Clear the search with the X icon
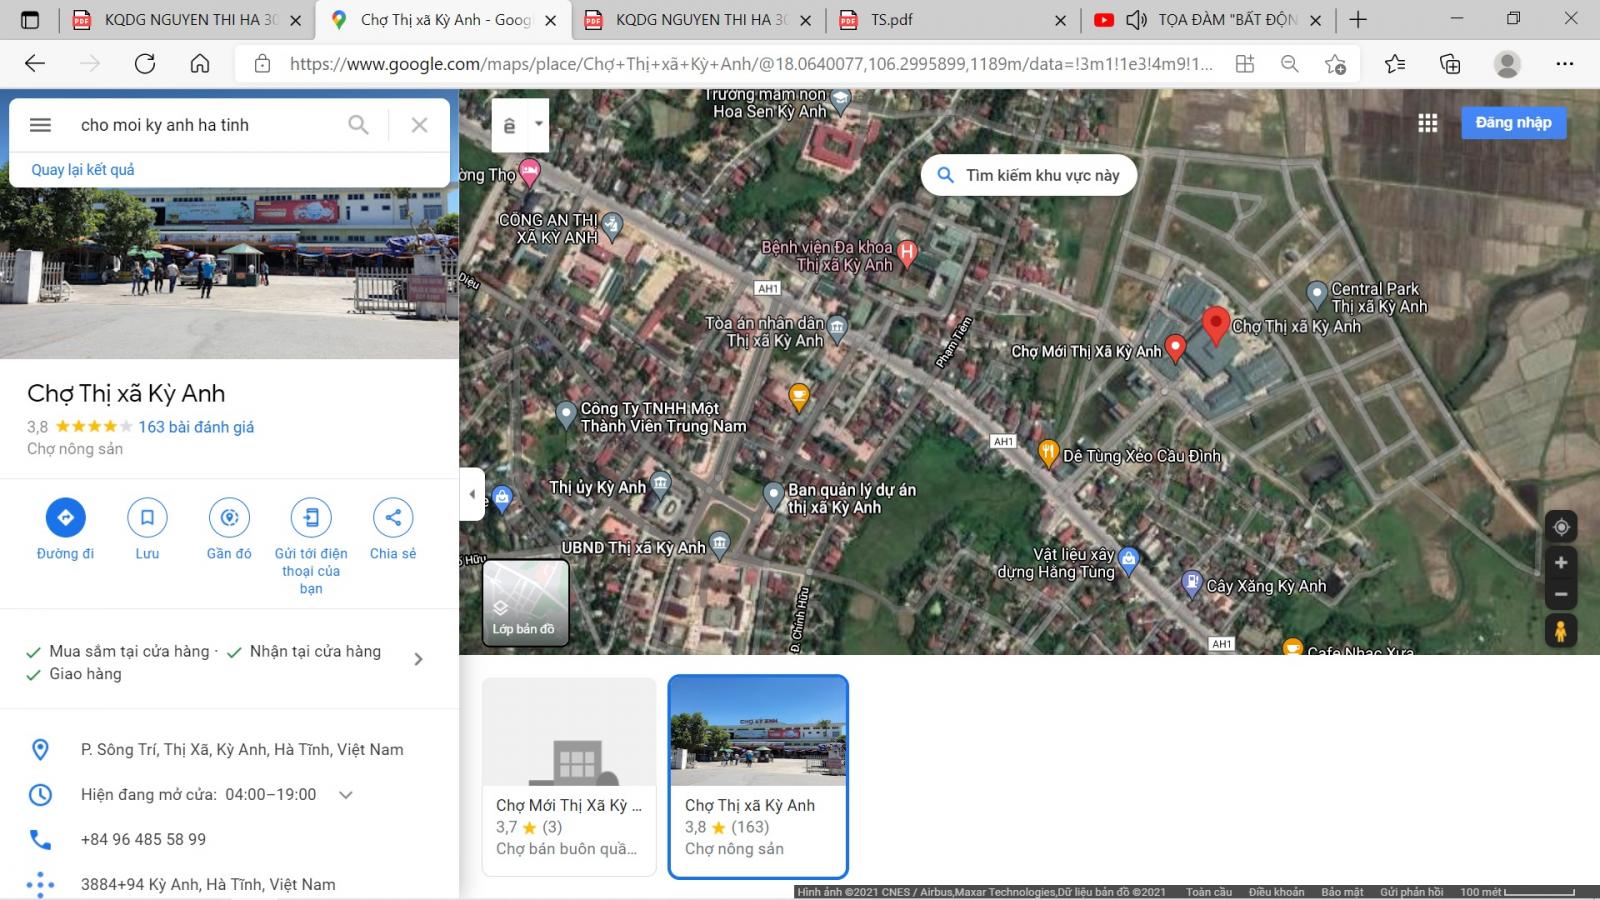This screenshot has width=1600, height=900. click(x=419, y=125)
